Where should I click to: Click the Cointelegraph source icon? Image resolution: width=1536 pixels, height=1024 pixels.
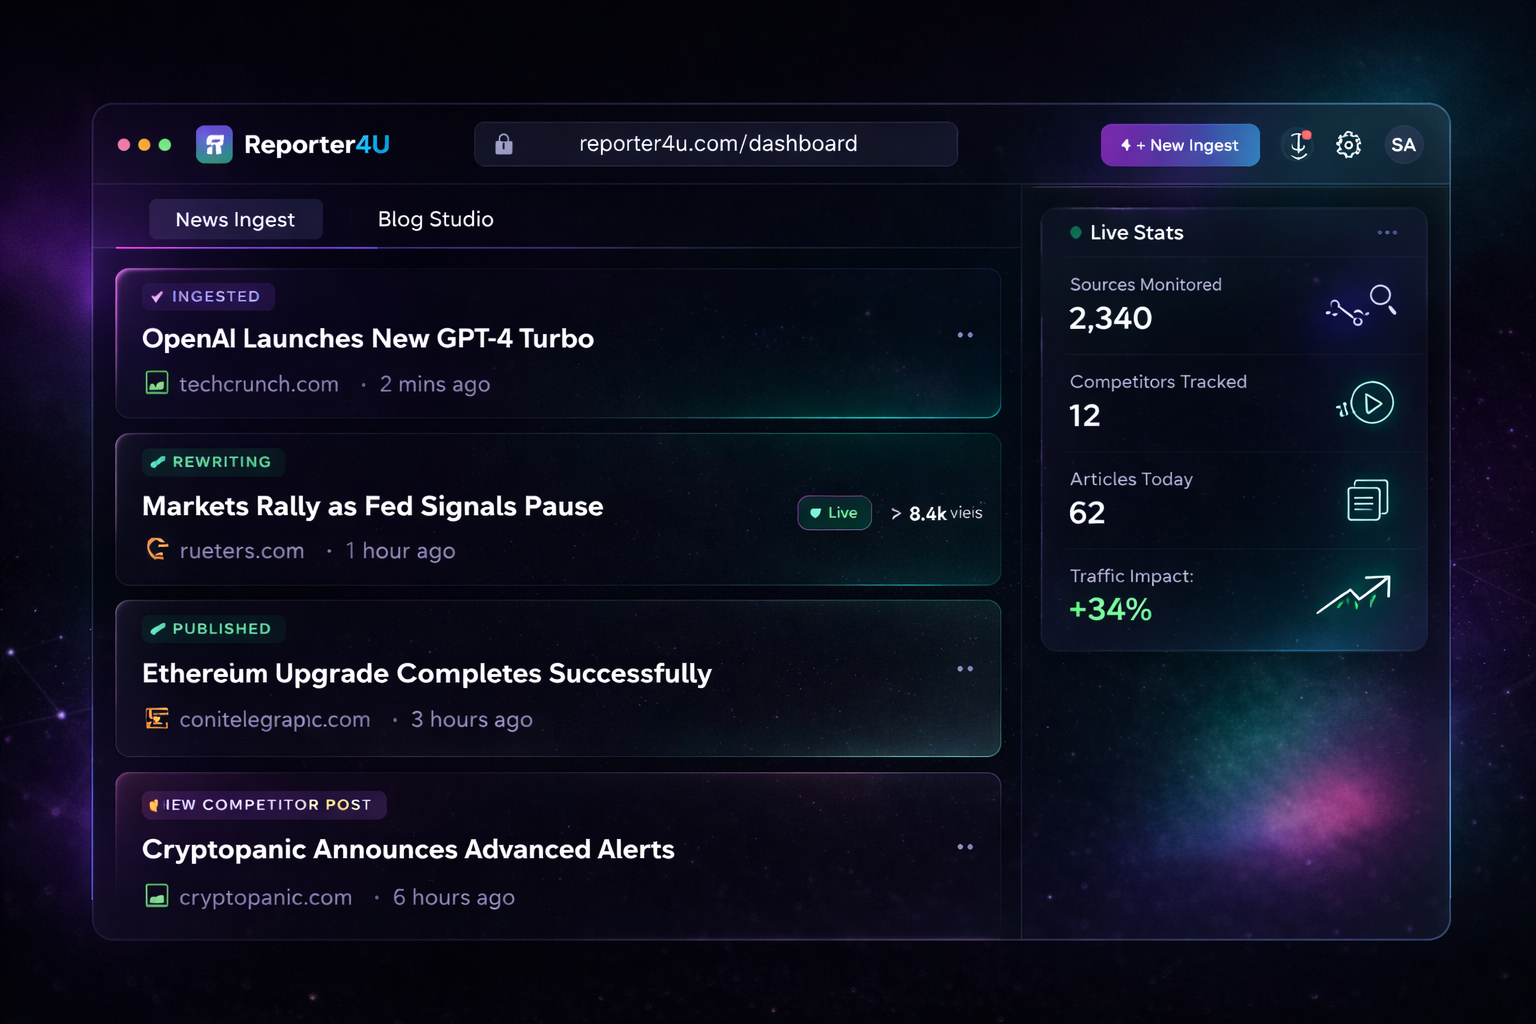click(157, 718)
